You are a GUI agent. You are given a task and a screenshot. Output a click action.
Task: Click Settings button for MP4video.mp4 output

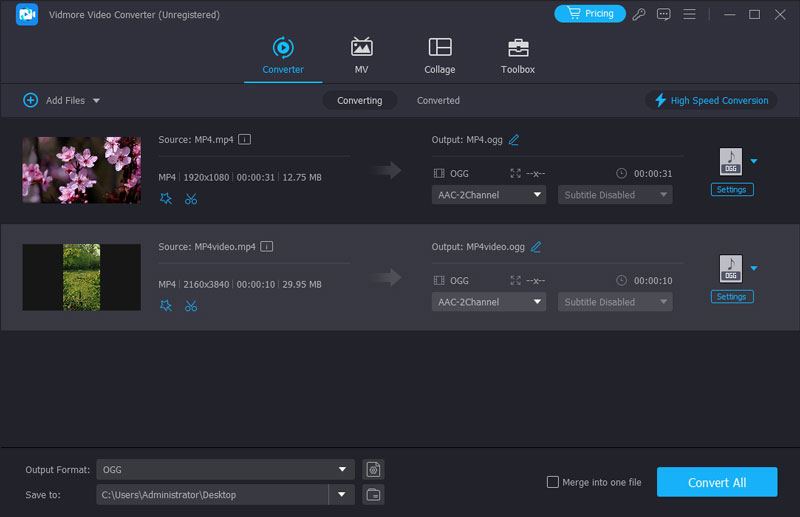tap(731, 297)
